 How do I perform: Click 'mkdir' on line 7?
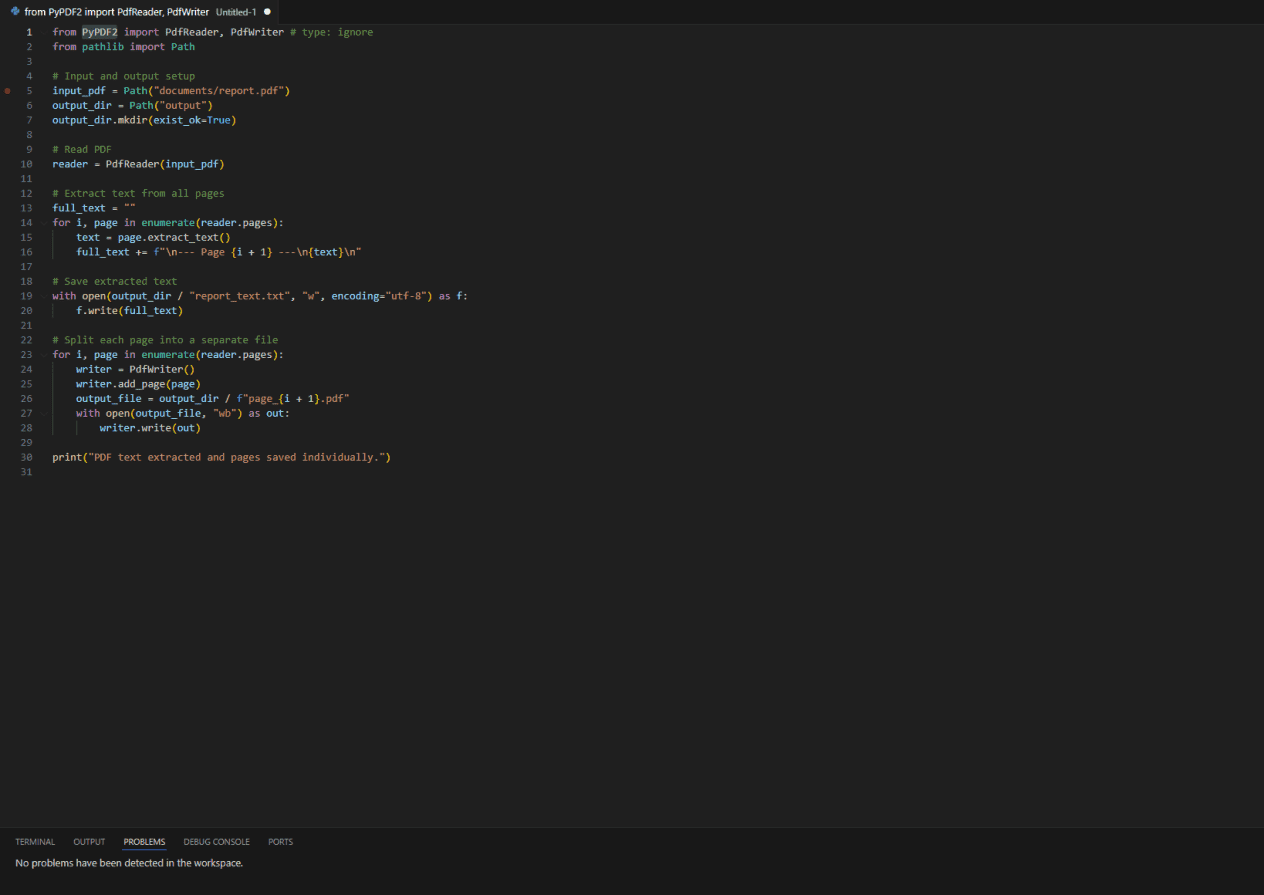coord(133,120)
